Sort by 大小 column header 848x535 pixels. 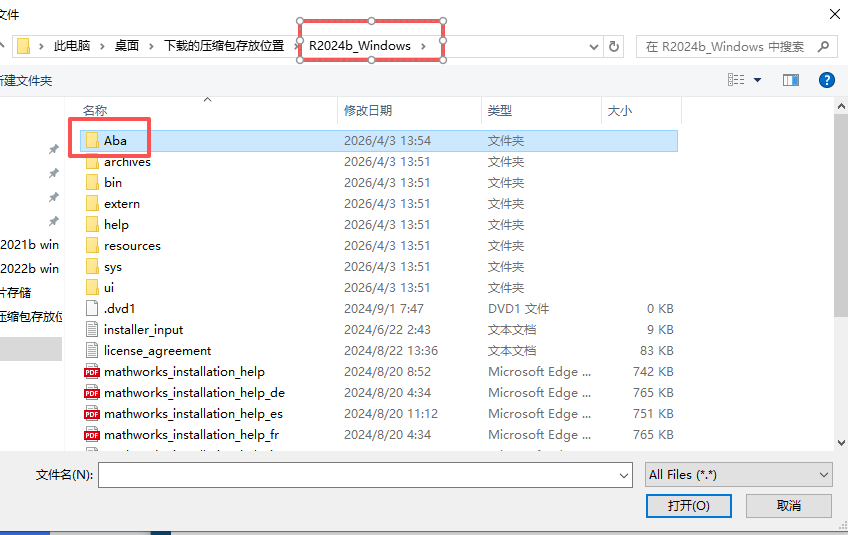pyautogui.click(x=620, y=110)
